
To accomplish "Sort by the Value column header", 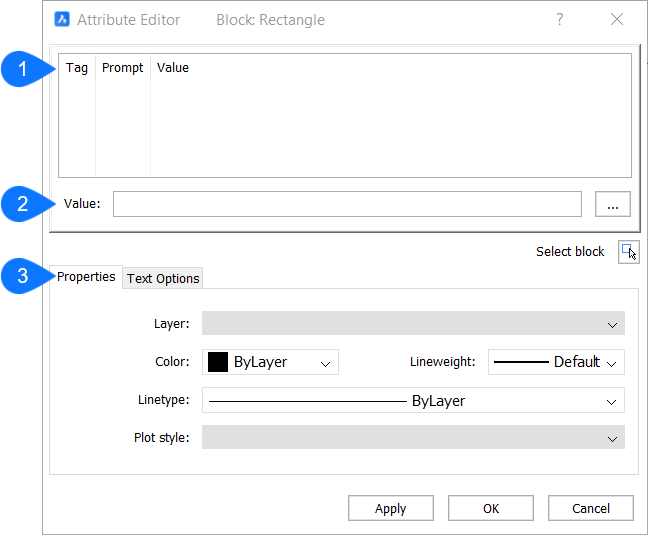I will (173, 68).
